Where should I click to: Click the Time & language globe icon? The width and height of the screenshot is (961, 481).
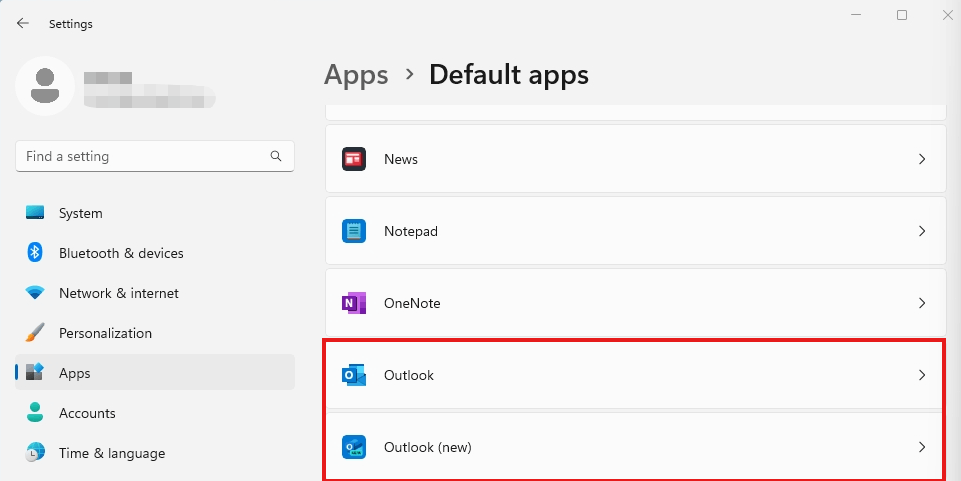pyautogui.click(x=35, y=453)
